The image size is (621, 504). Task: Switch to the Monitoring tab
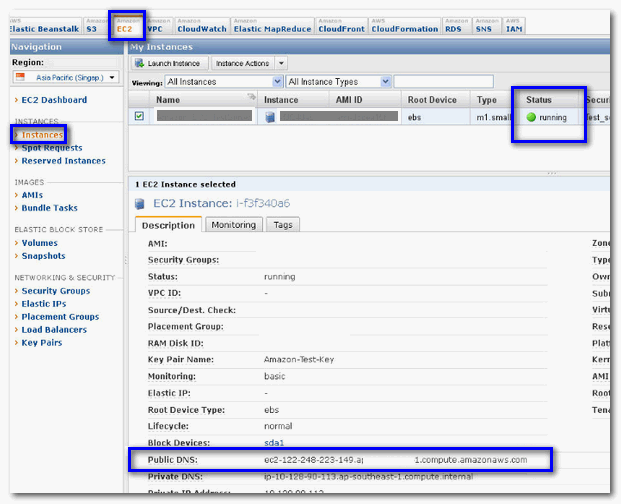(234, 225)
